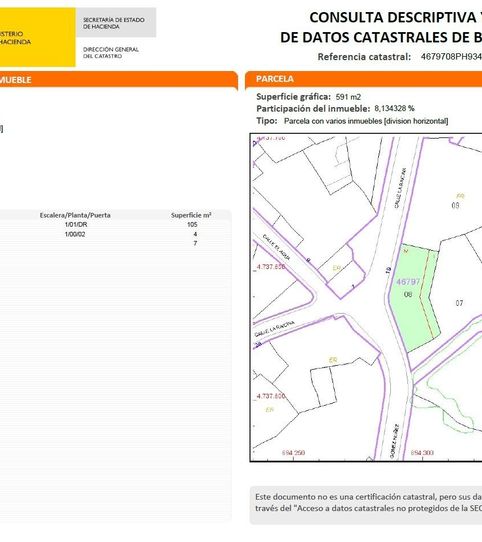The height and width of the screenshot is (542, 482).
Task: Click the Escalera/Planta/Puerta column header
Action: click(75, 215)
